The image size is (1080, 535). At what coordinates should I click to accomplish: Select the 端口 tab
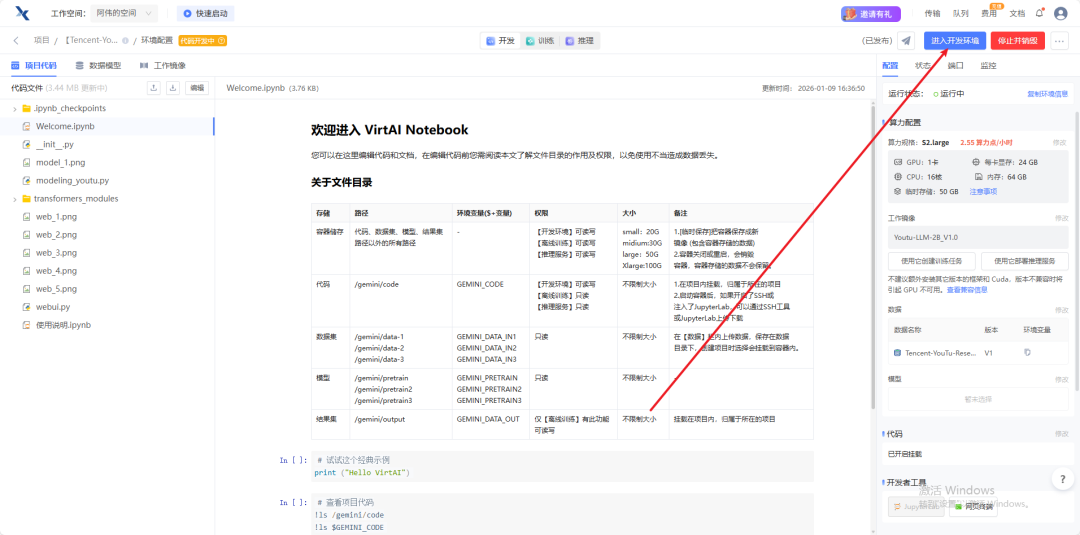pos(955,65)
